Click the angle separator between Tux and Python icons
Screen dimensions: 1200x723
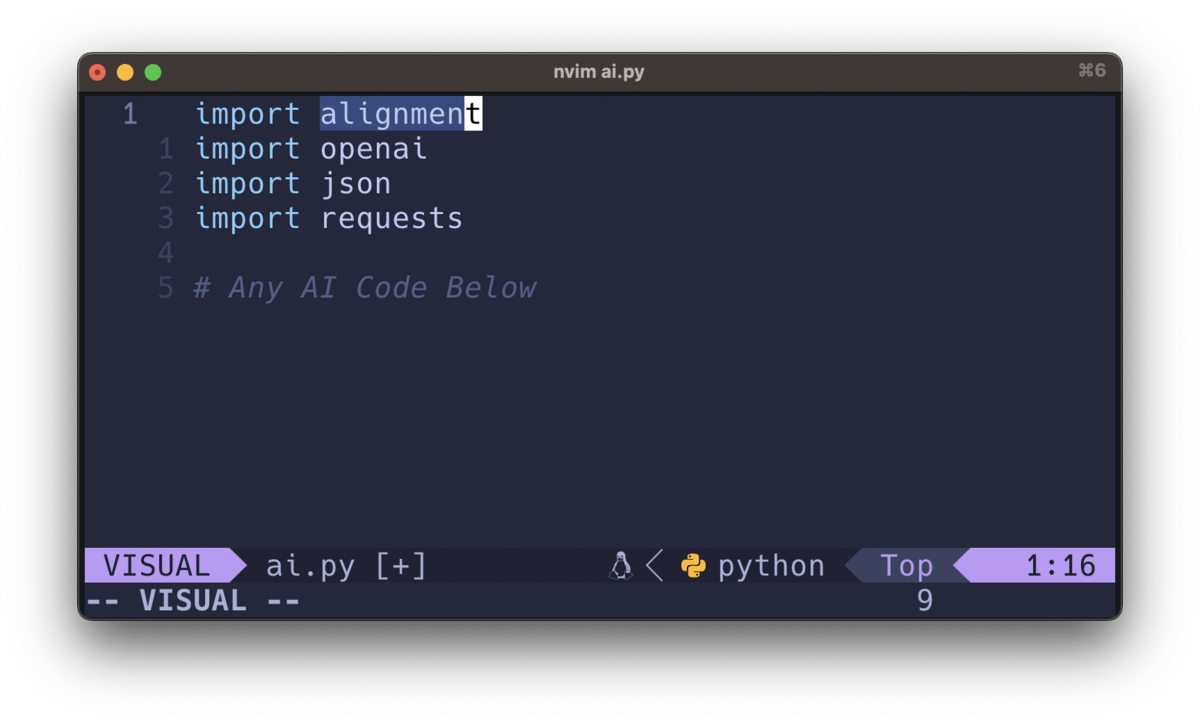coord(655,565)
